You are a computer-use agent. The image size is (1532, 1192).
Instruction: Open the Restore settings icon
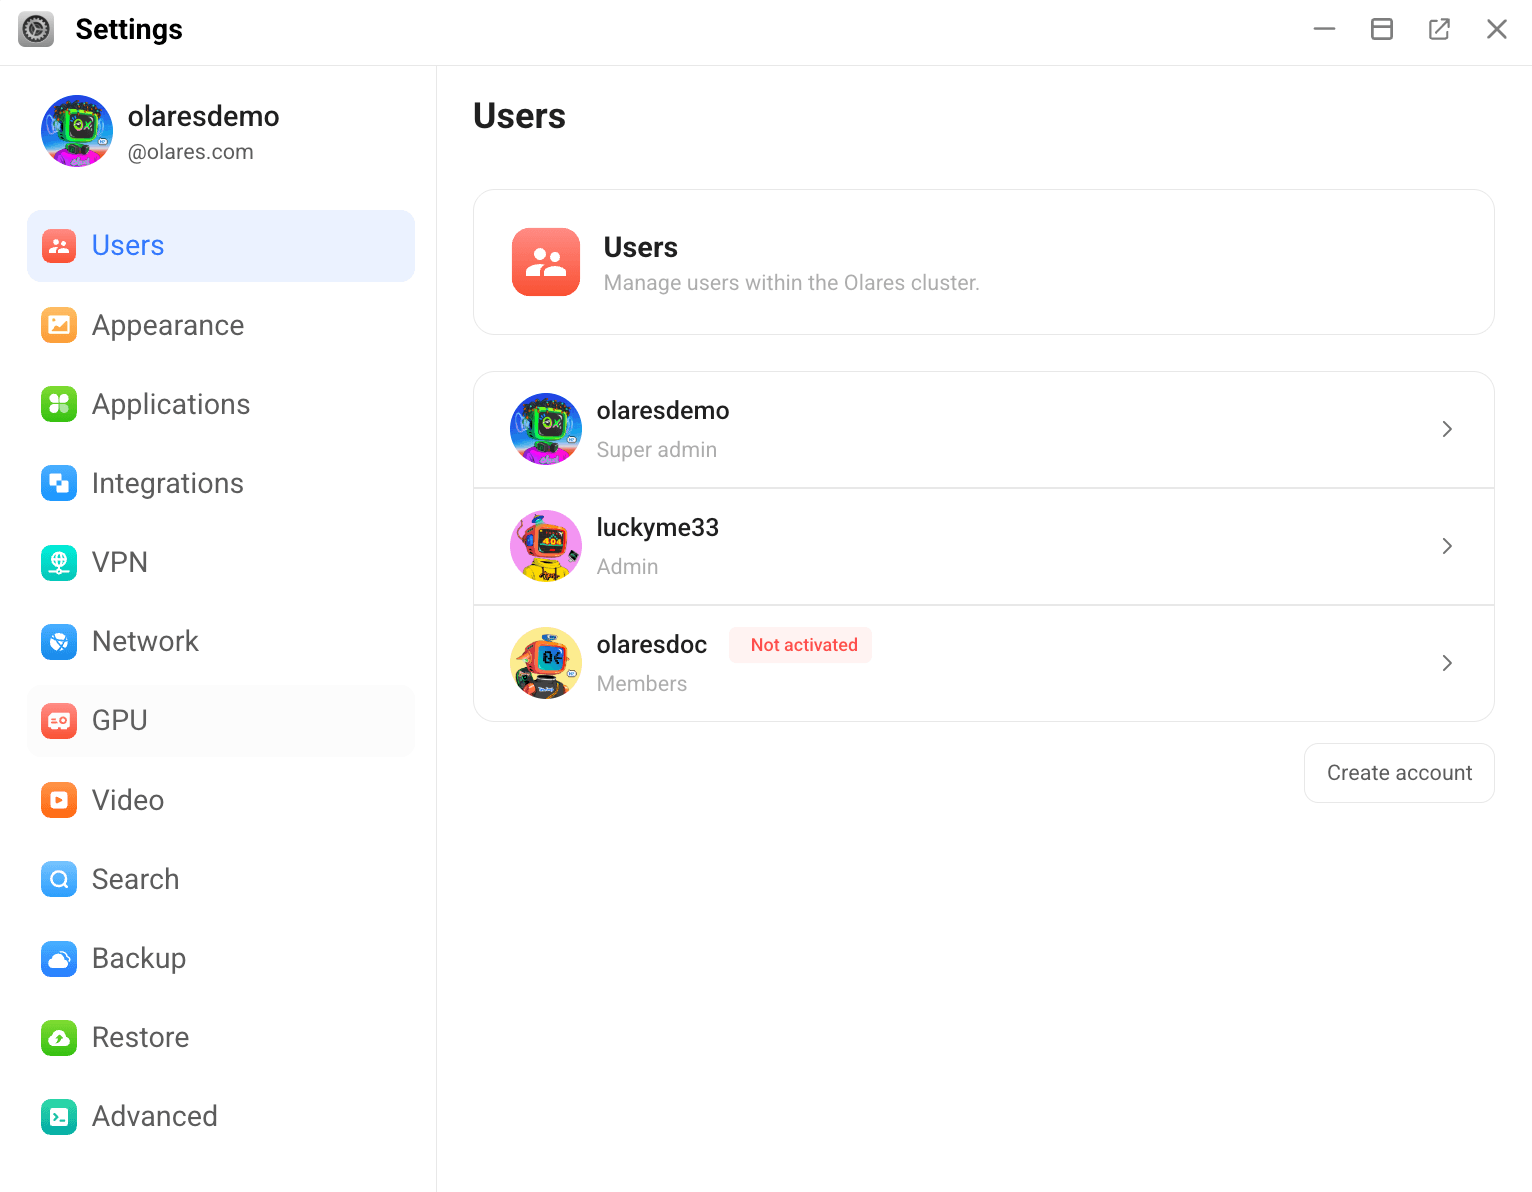(59, 1037)
